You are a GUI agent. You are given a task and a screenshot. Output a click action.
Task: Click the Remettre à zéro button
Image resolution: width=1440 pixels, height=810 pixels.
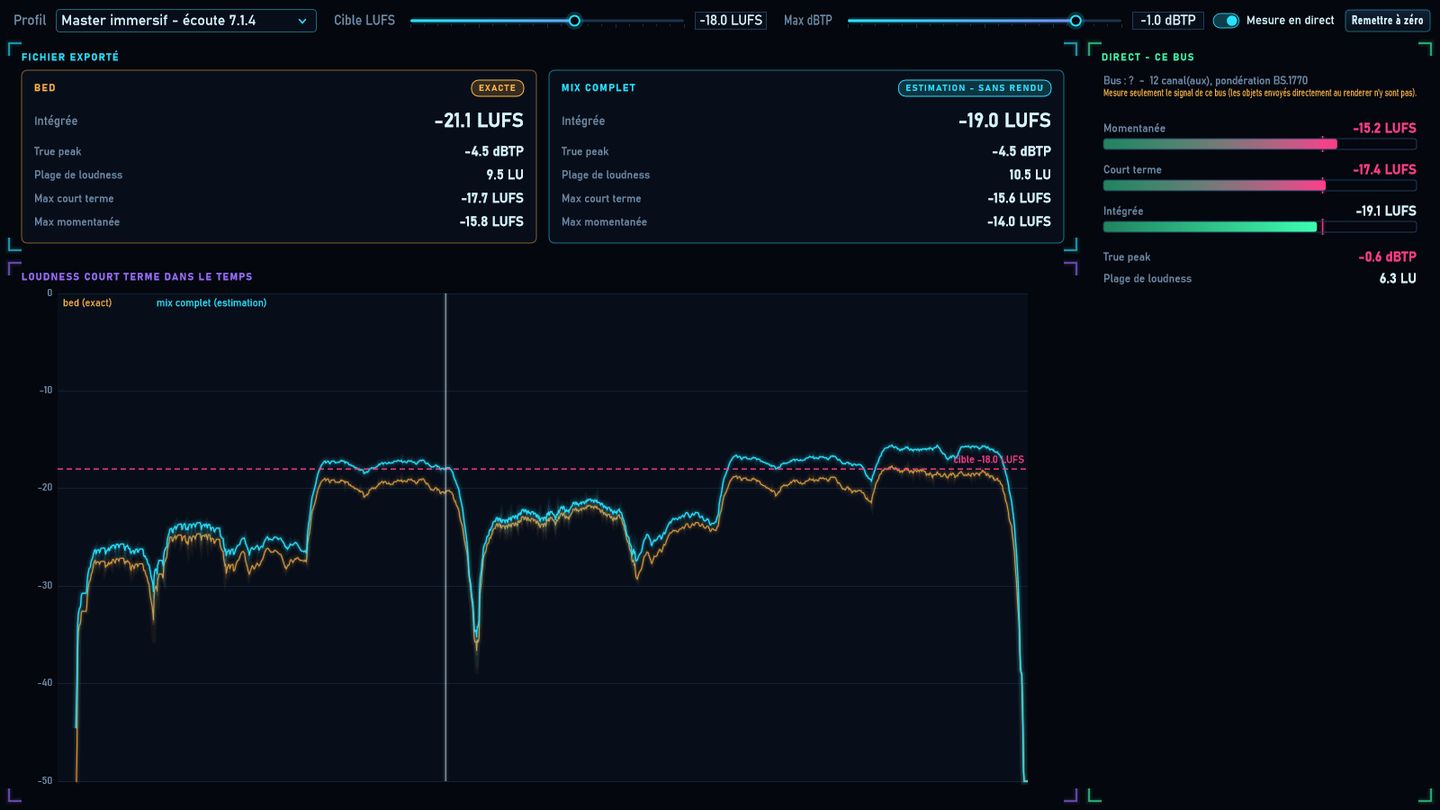pos(1387,20)
